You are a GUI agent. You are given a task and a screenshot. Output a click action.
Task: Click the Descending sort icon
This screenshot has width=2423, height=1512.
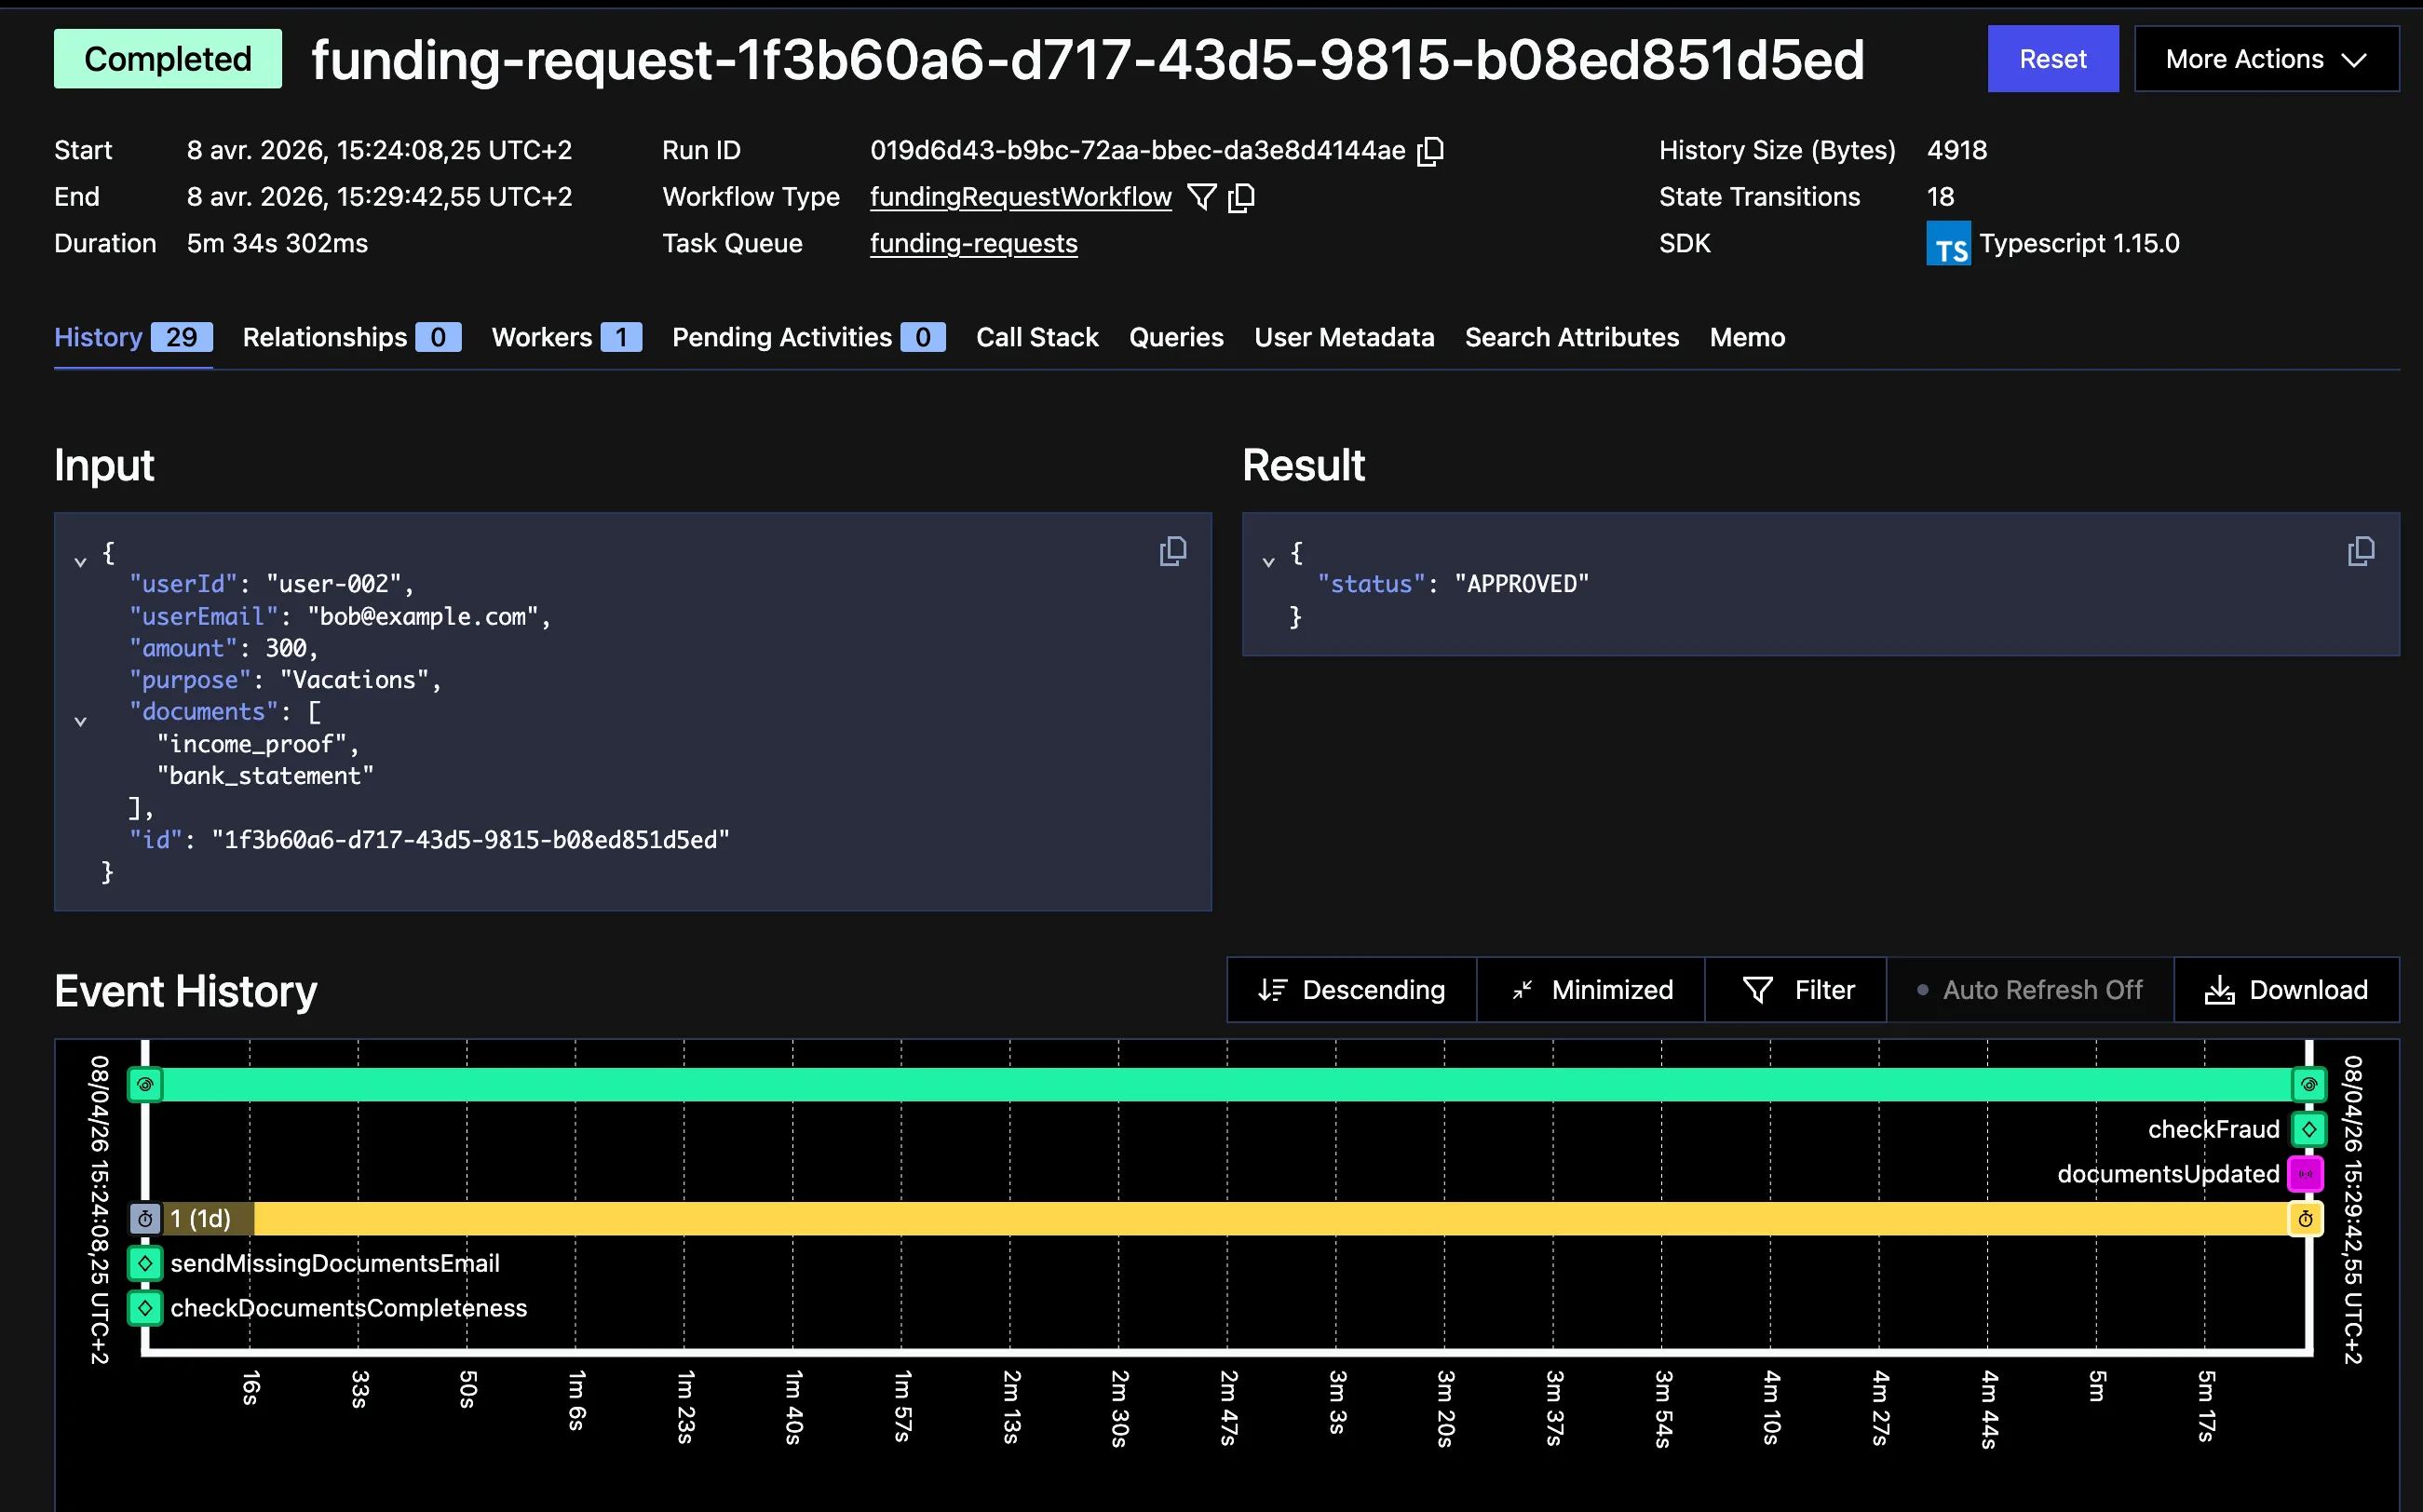pyautogui.click(x=1273, y=990)
